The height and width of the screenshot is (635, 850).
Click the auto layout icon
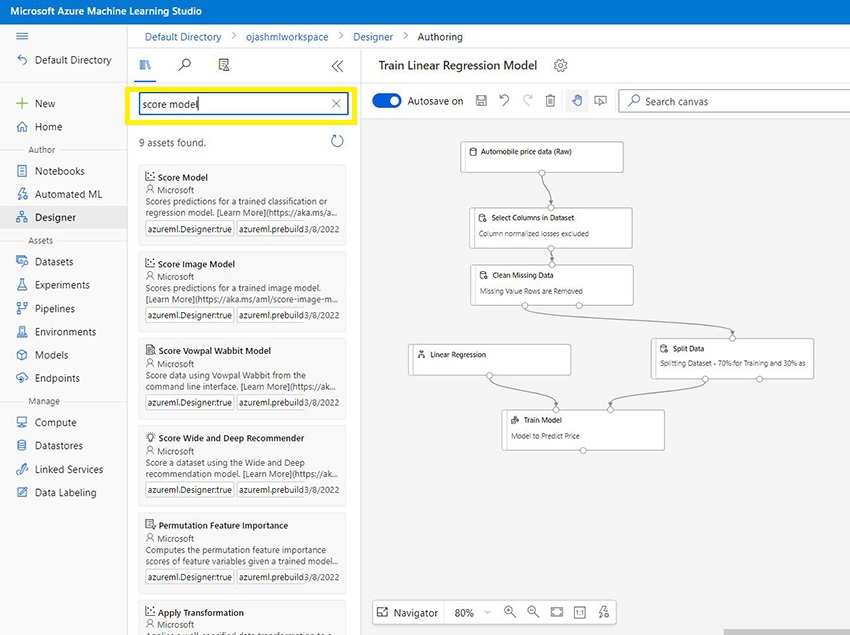603,612
